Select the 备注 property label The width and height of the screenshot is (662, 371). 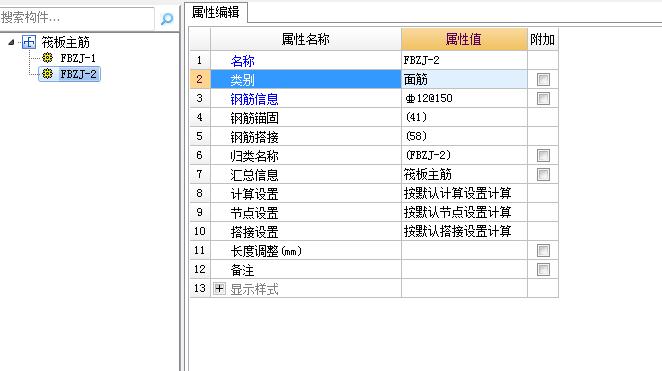tap(242, 270)
